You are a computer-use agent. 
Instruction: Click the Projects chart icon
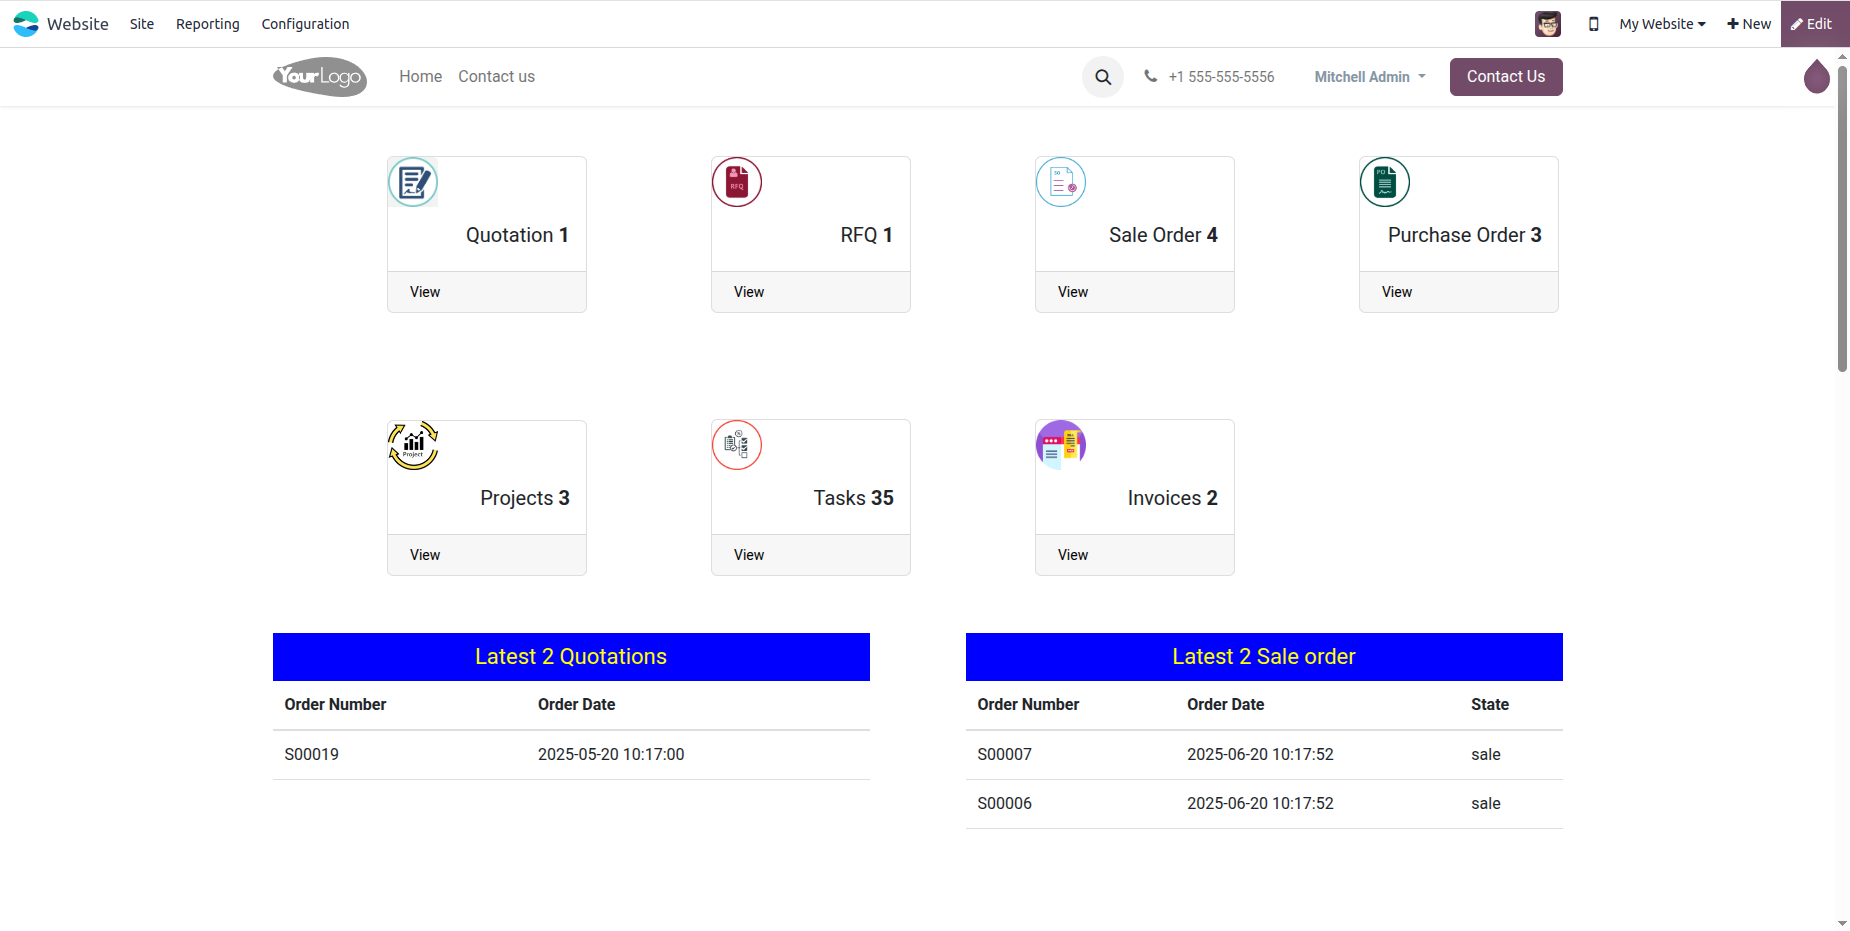point(413,445)
